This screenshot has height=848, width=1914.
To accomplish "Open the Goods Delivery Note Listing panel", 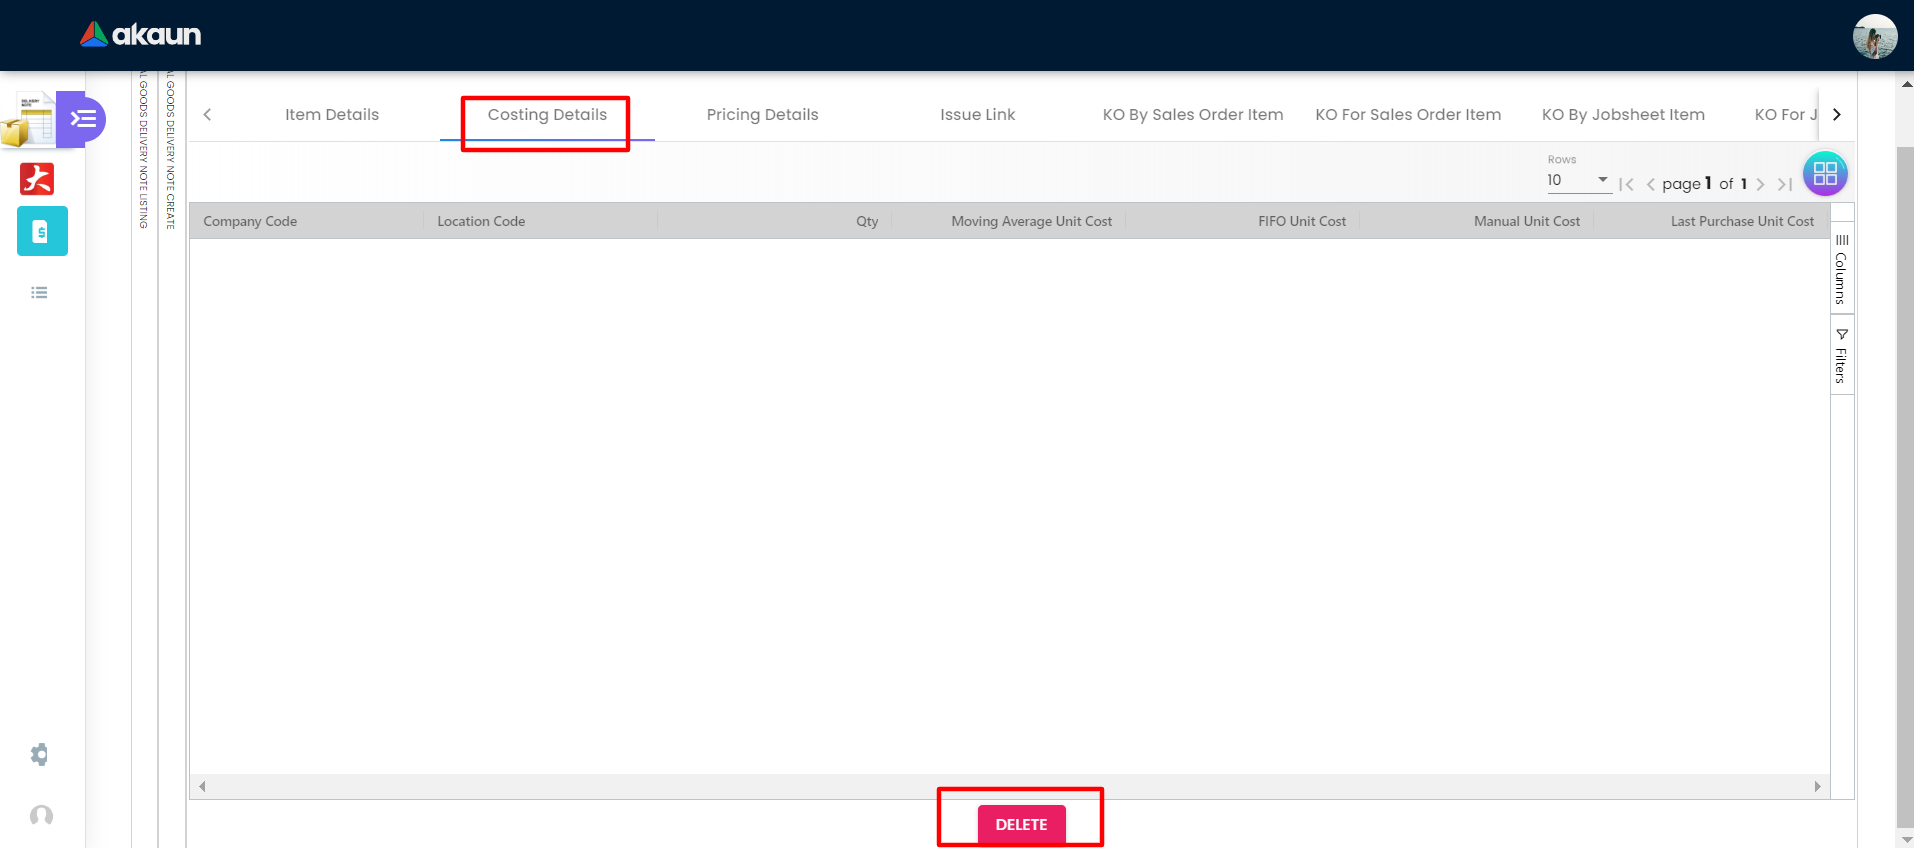I will (x=144, y=150).
